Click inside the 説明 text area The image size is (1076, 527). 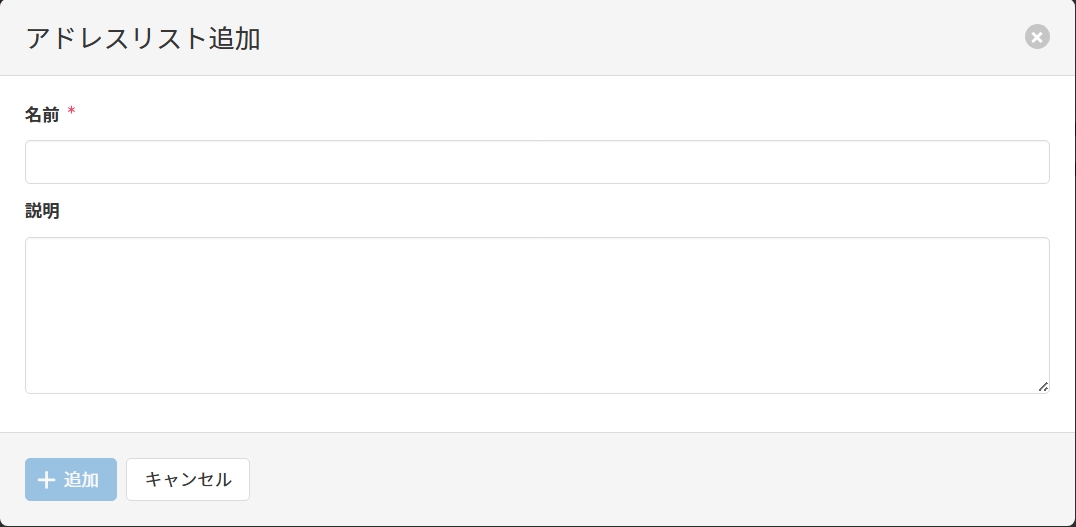[x=537, y=315]
